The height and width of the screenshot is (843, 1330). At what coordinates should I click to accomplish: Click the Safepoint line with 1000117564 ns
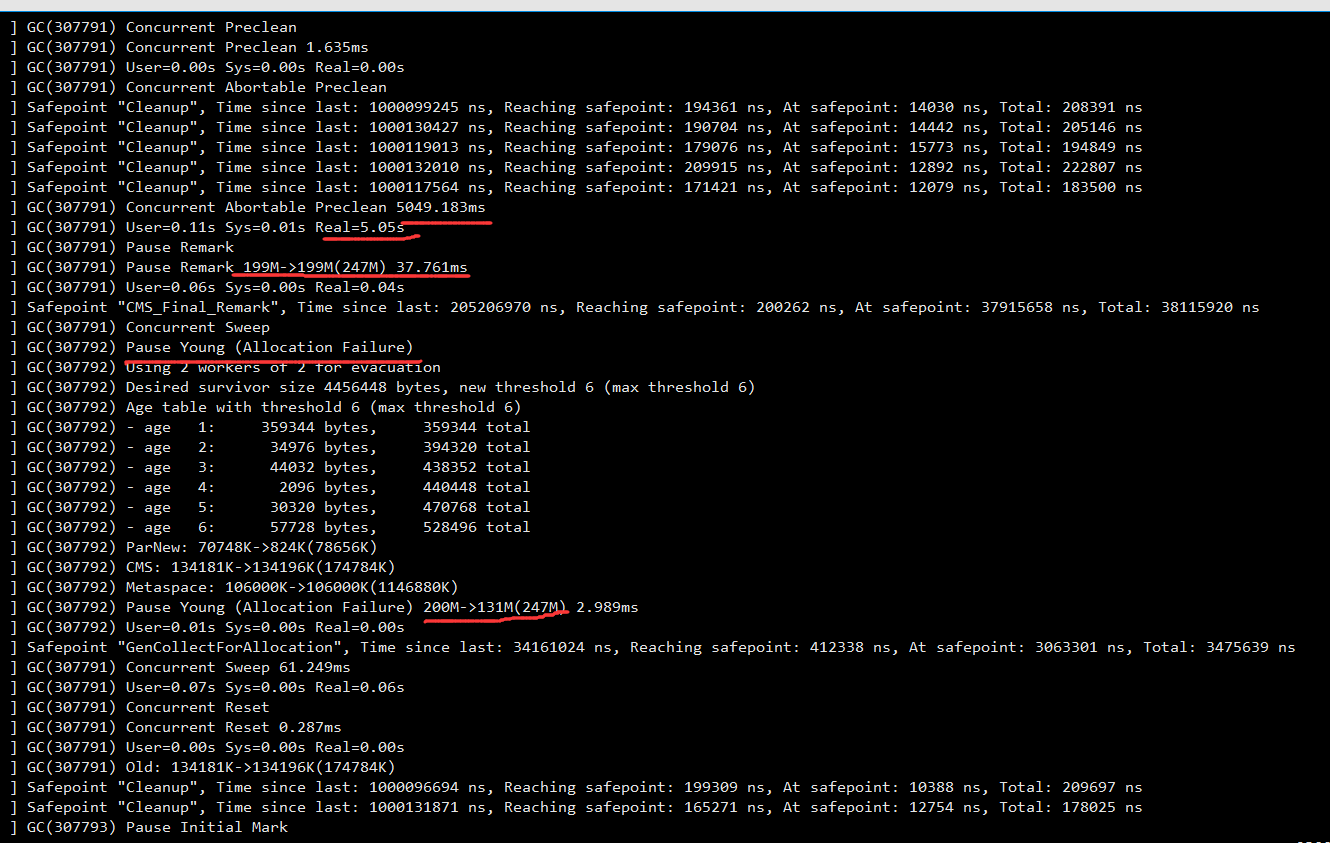tap(576, 187)
